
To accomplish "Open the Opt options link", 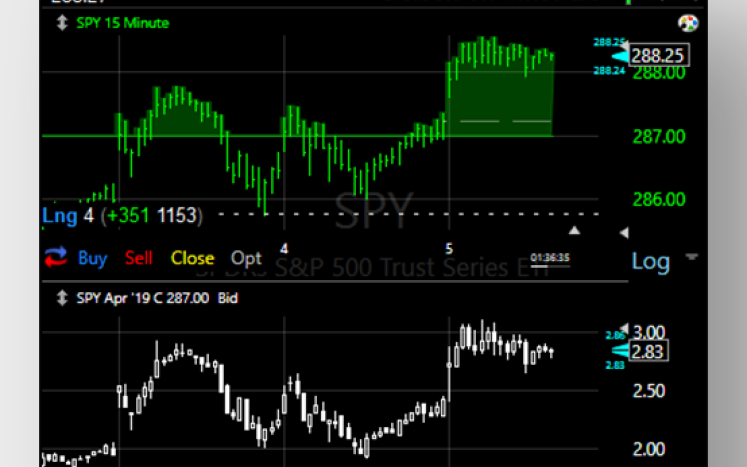I will click(x=246, y=258).
